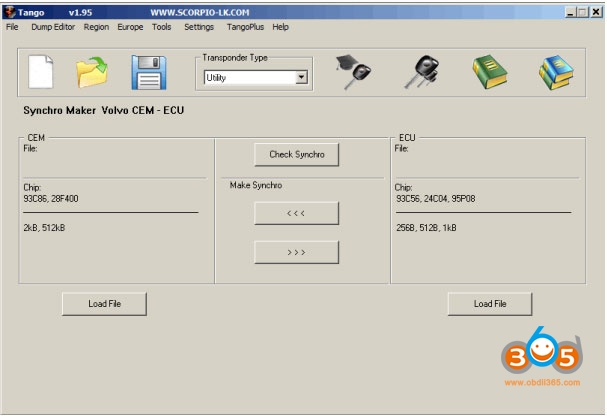Close the Tango window
The image size is (607, 418).
pos(596,12)
